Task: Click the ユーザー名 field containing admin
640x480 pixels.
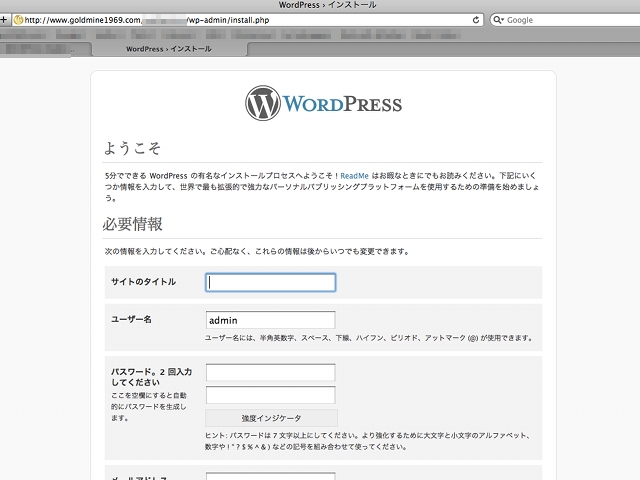Action: click(271, 320)
